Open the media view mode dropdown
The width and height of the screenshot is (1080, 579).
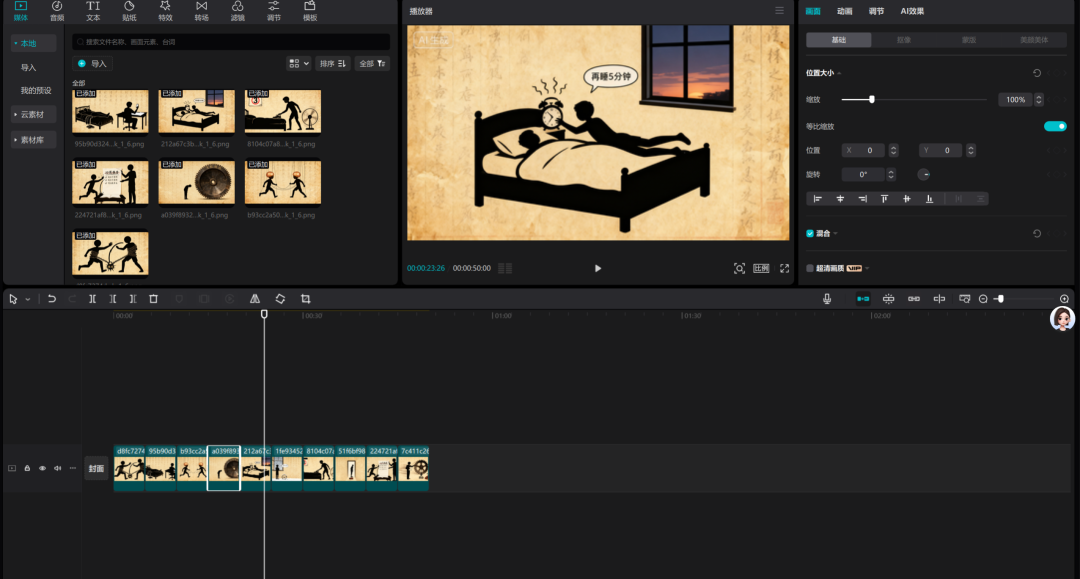(299, 63)
